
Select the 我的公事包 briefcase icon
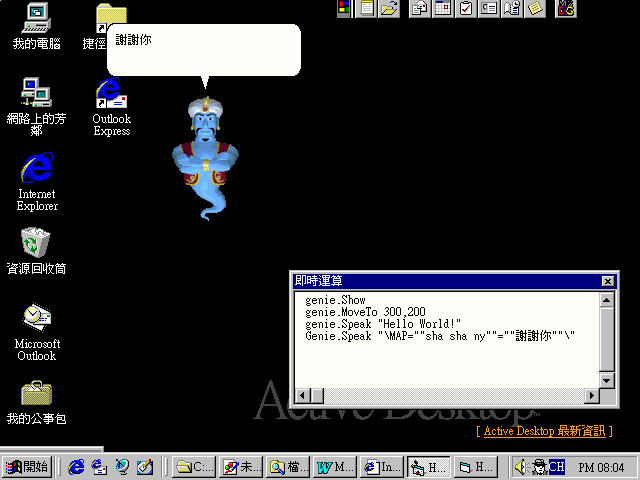[36, 400]
